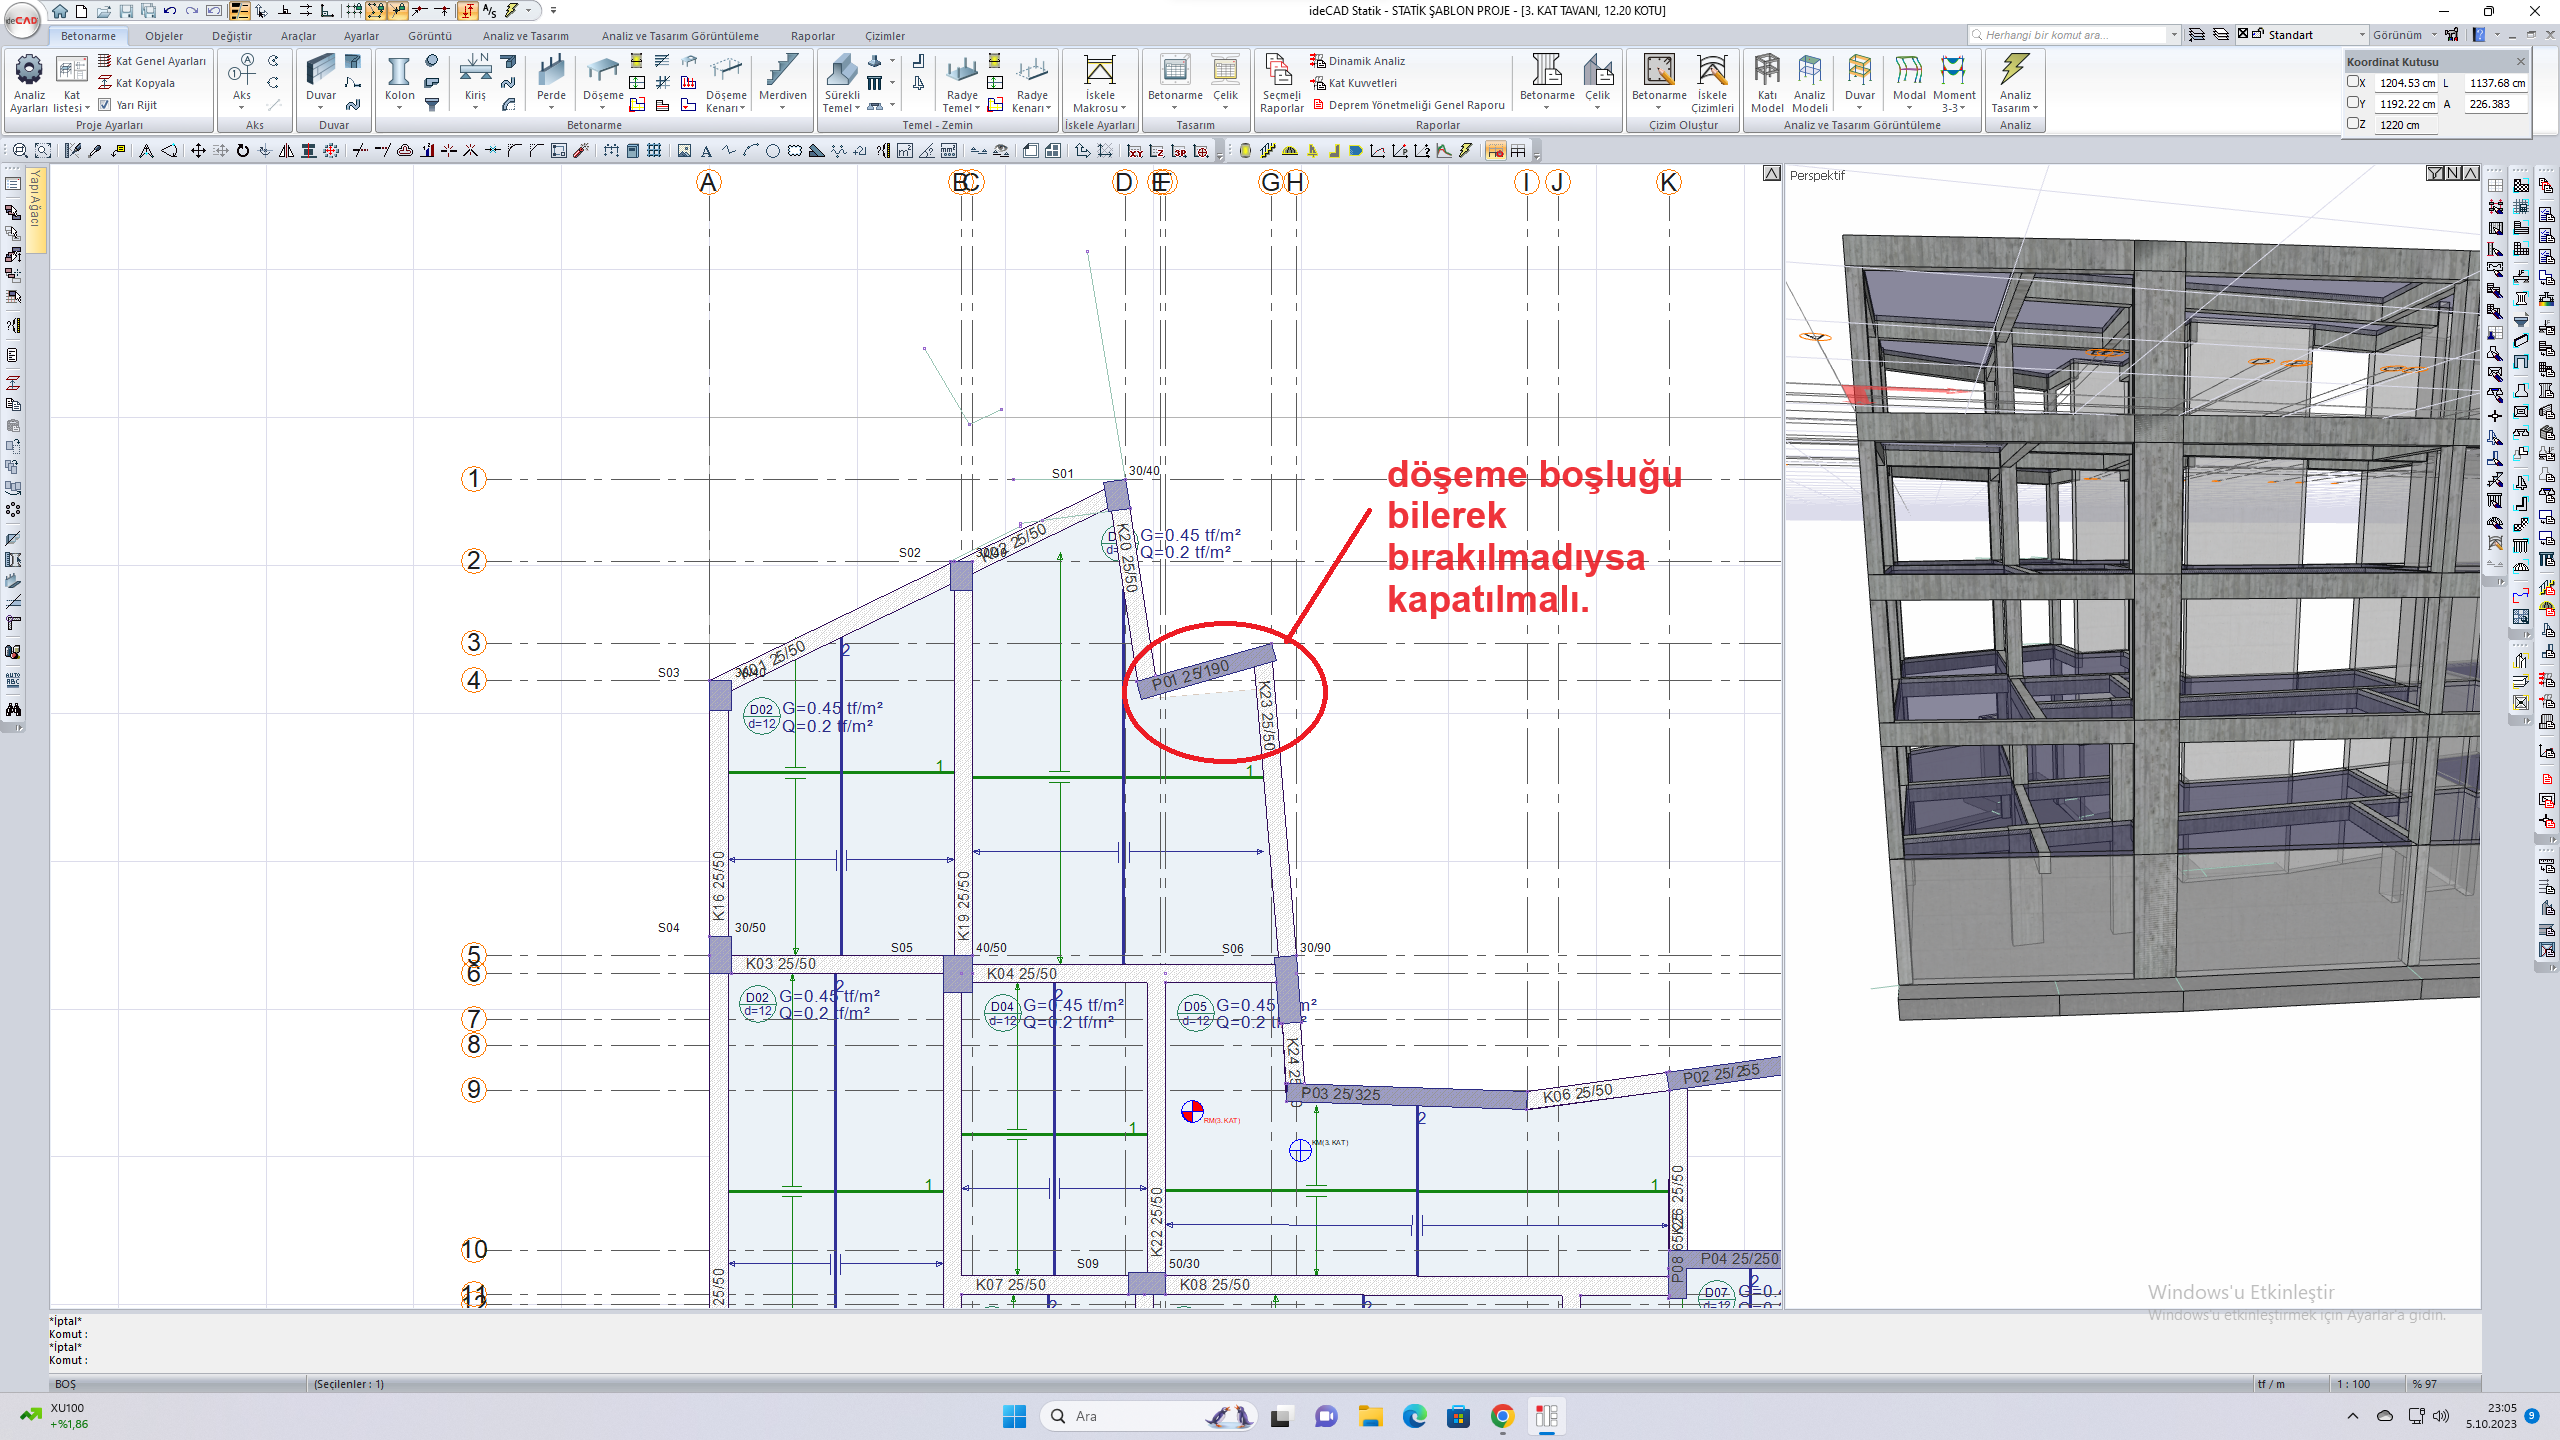
Task: Toggle Y coordinate lock checkbox
Action: (2352, 103)
